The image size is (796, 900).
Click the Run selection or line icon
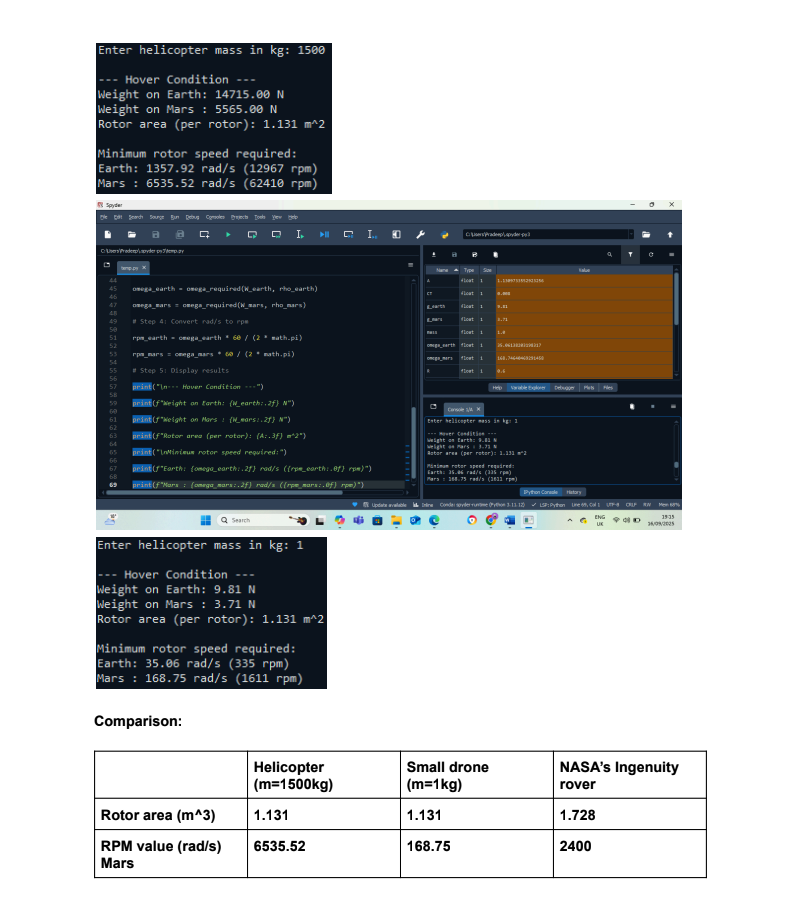tap(300, 234)
